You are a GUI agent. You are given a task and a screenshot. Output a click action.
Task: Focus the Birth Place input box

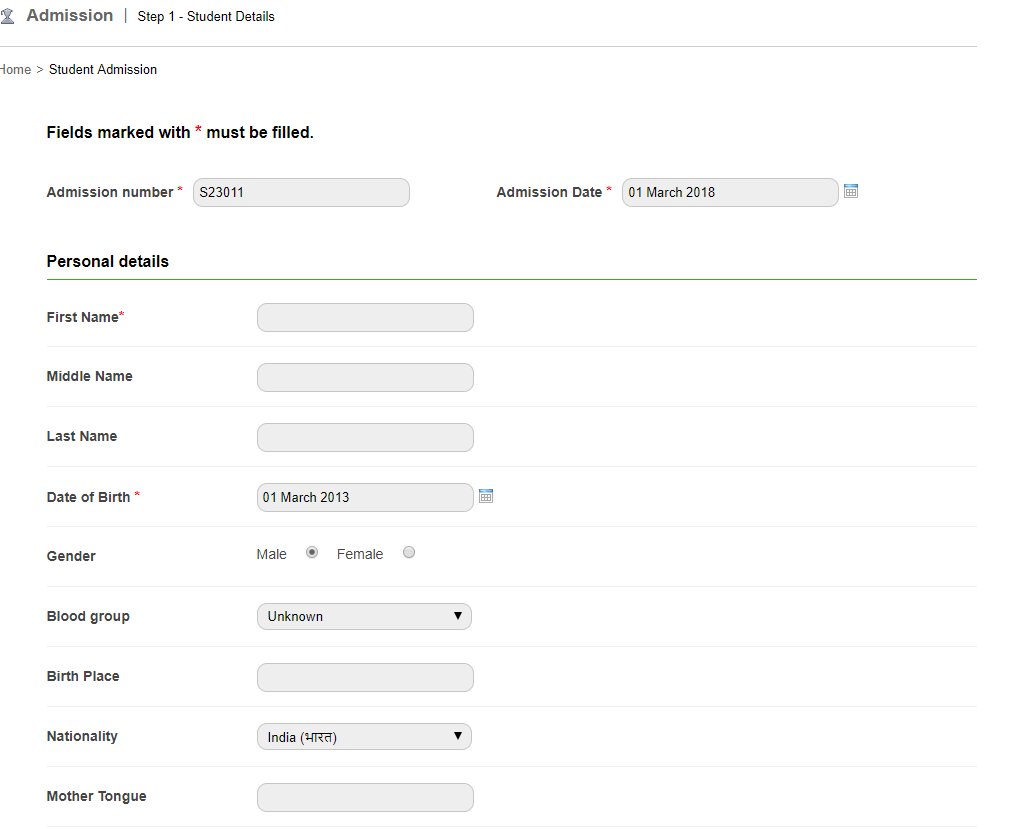pos(365,678)
